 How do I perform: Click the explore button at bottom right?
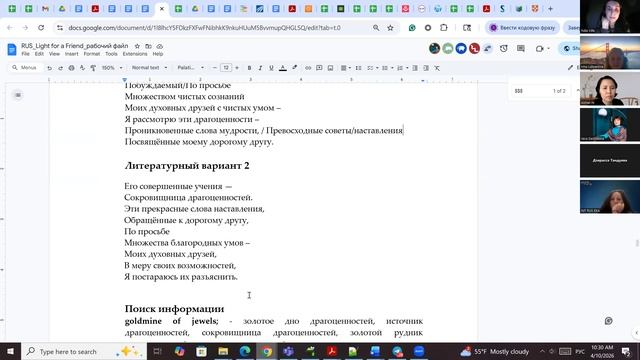(x=609, y=321)
